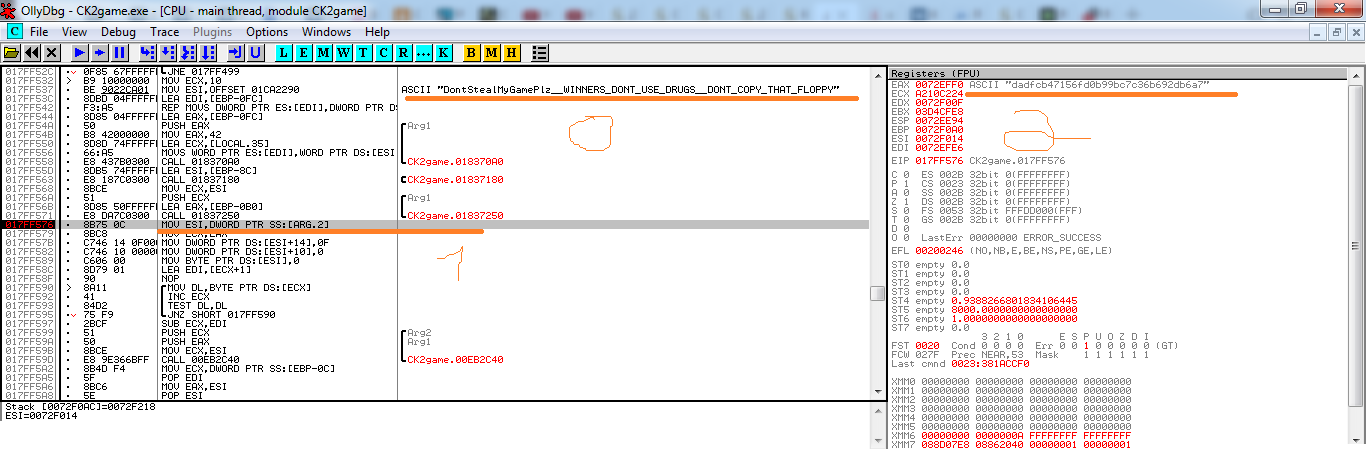The image size is (1370, 451).
Task: Open Executable modules with E icon
Action: pyautogui.click(x=303, y=52)
